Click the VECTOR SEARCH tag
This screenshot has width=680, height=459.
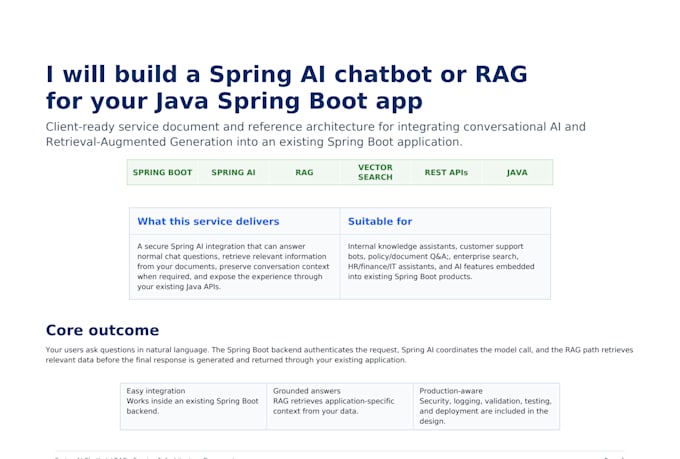point(375,172)
